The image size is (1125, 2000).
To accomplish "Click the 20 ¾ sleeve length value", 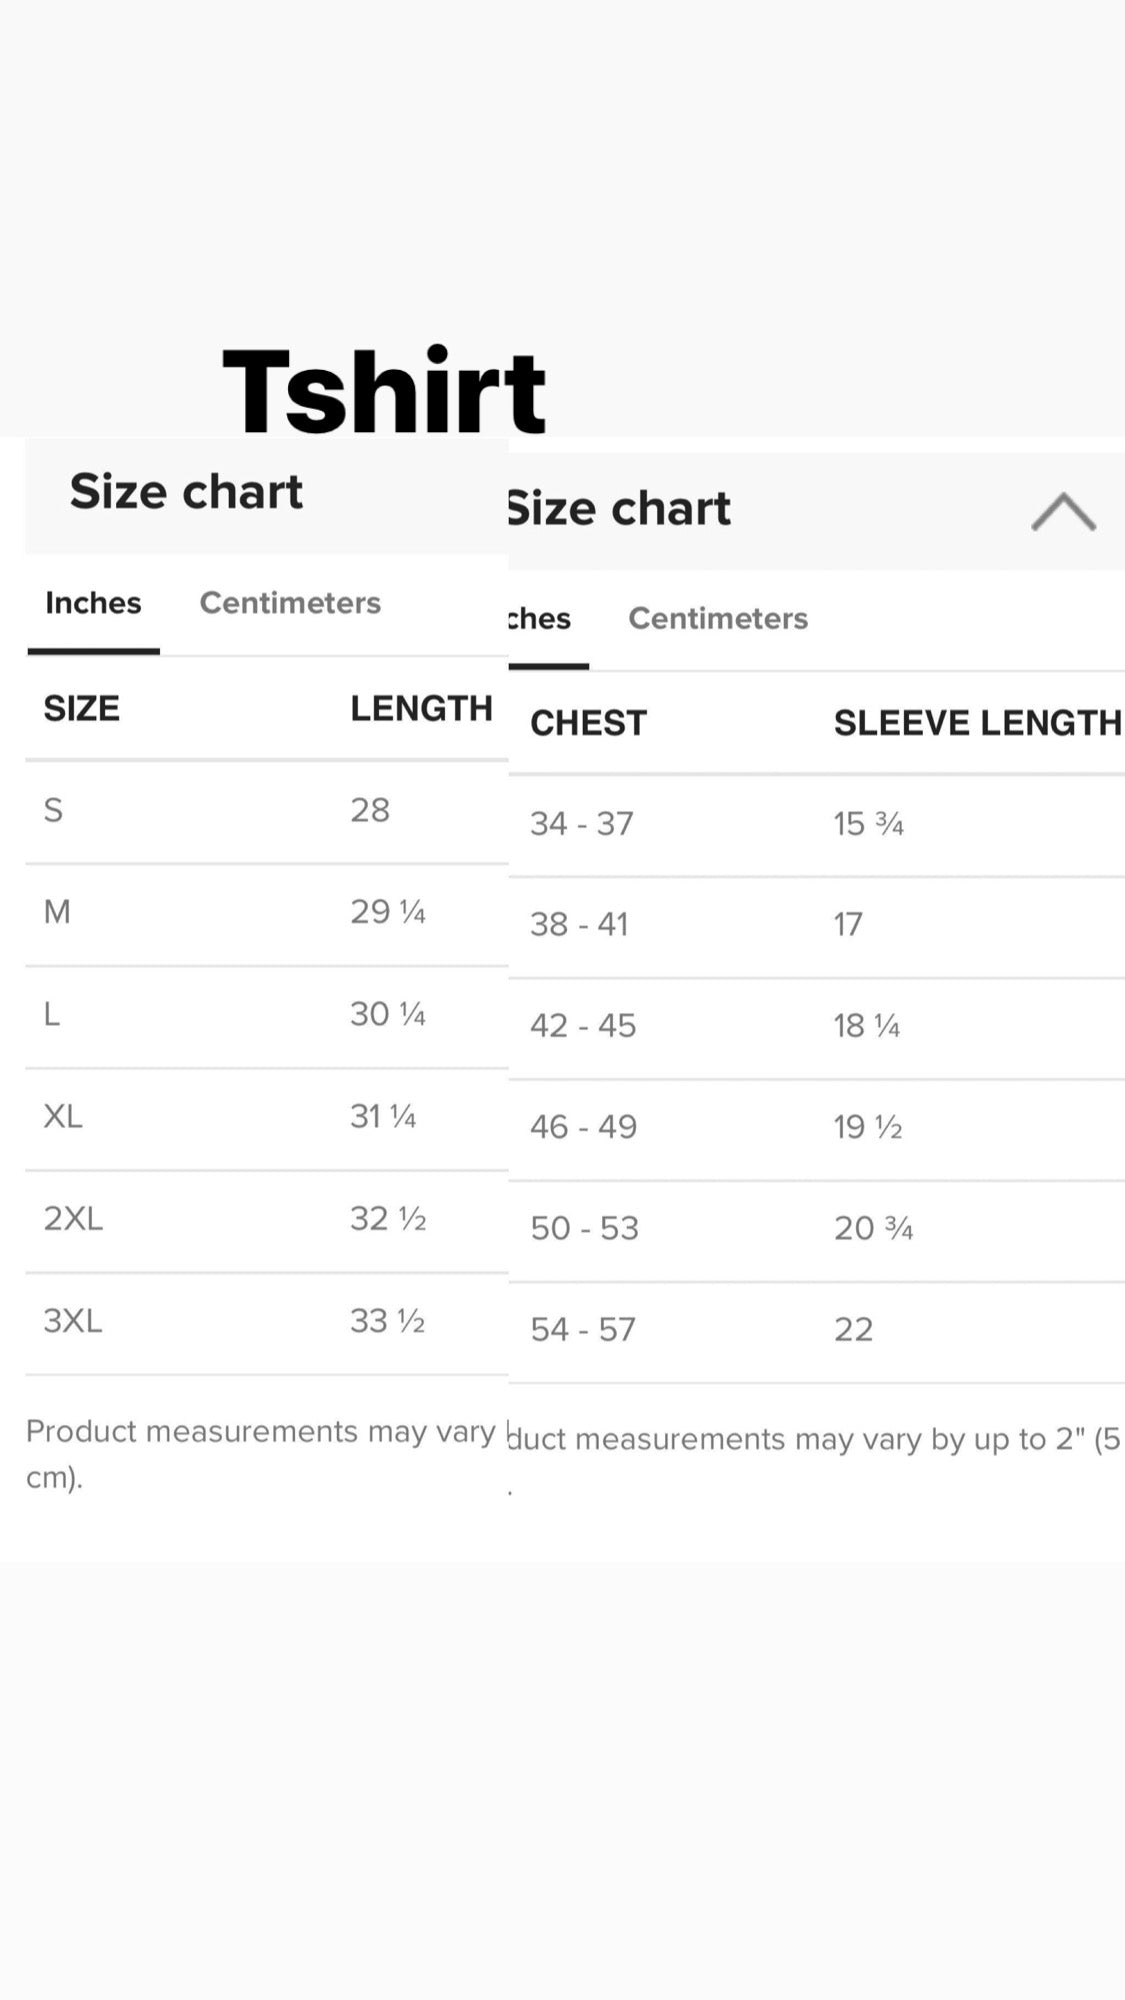I will tap(873, 1228).
